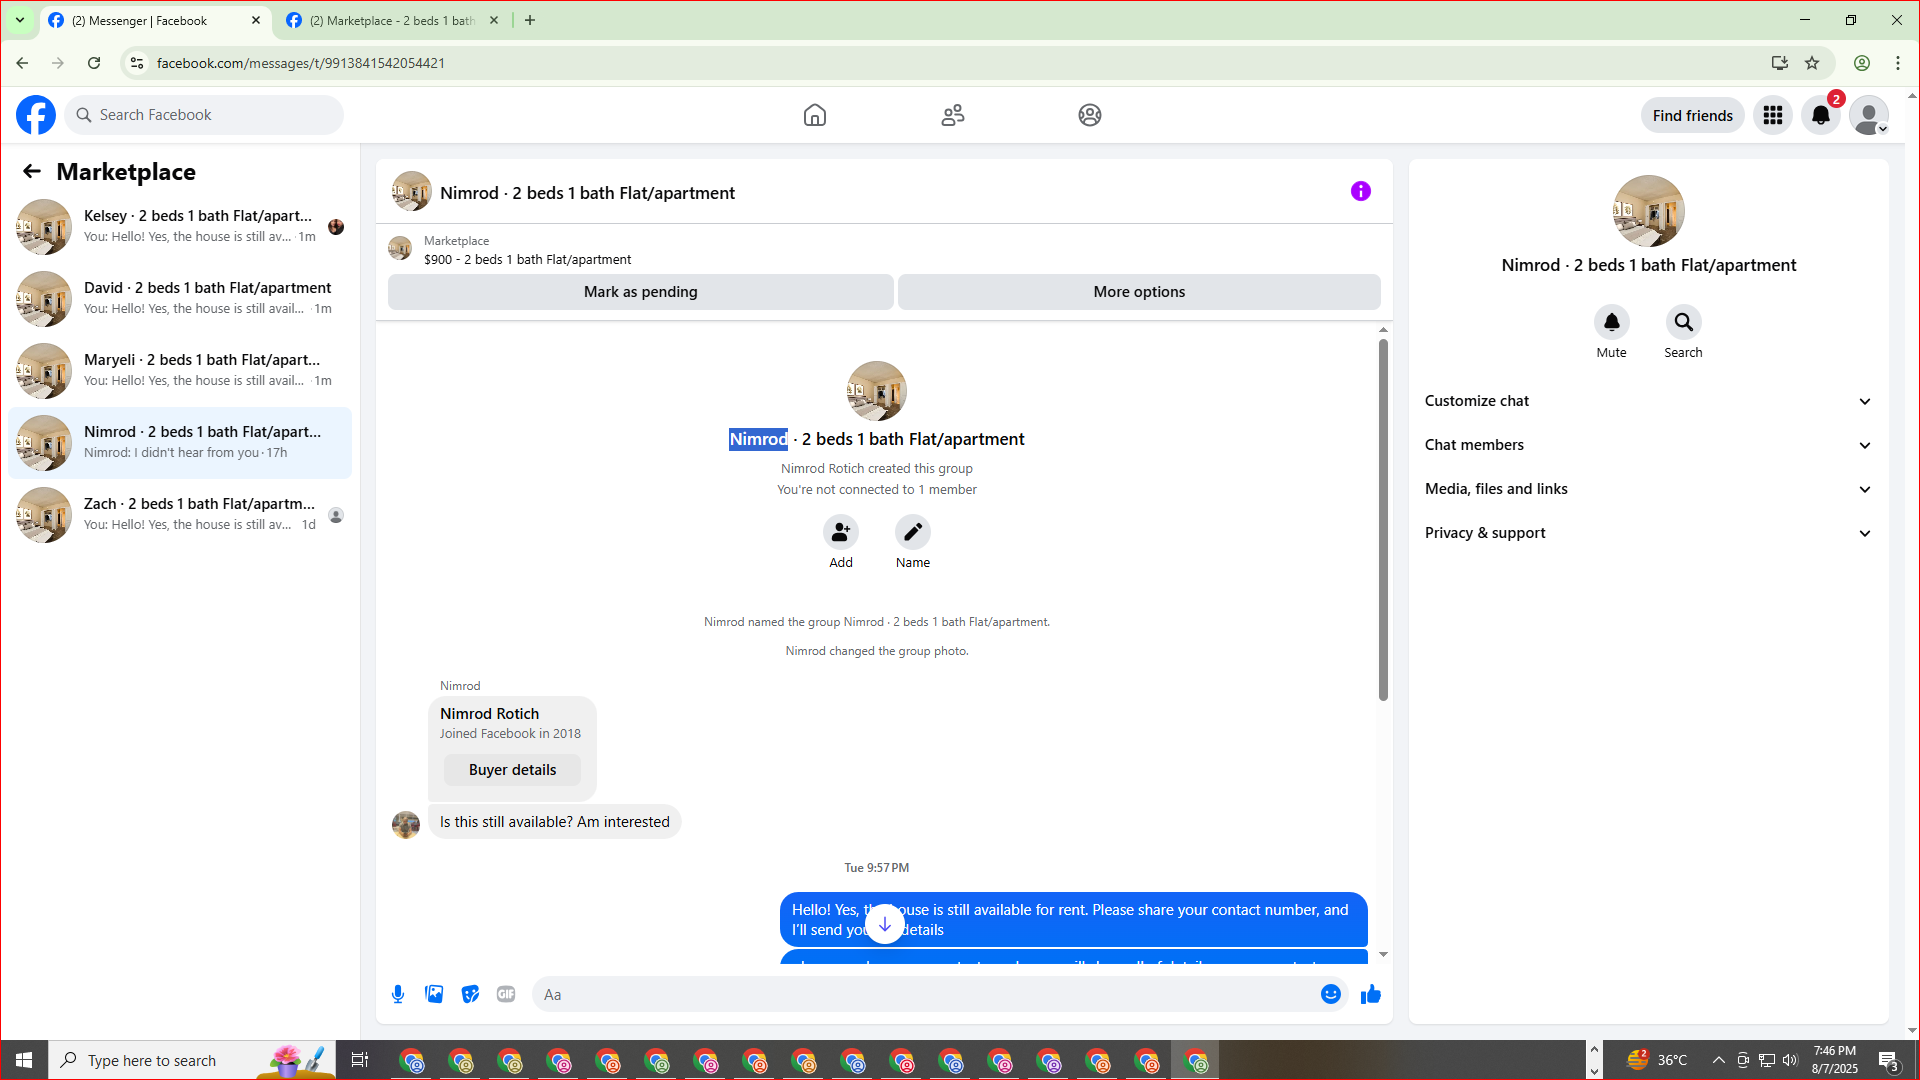The image size is (1920, 1080).
Task: Search in conversation magnifier icon
Action: pyautogui.click(x=1684, y=322)
